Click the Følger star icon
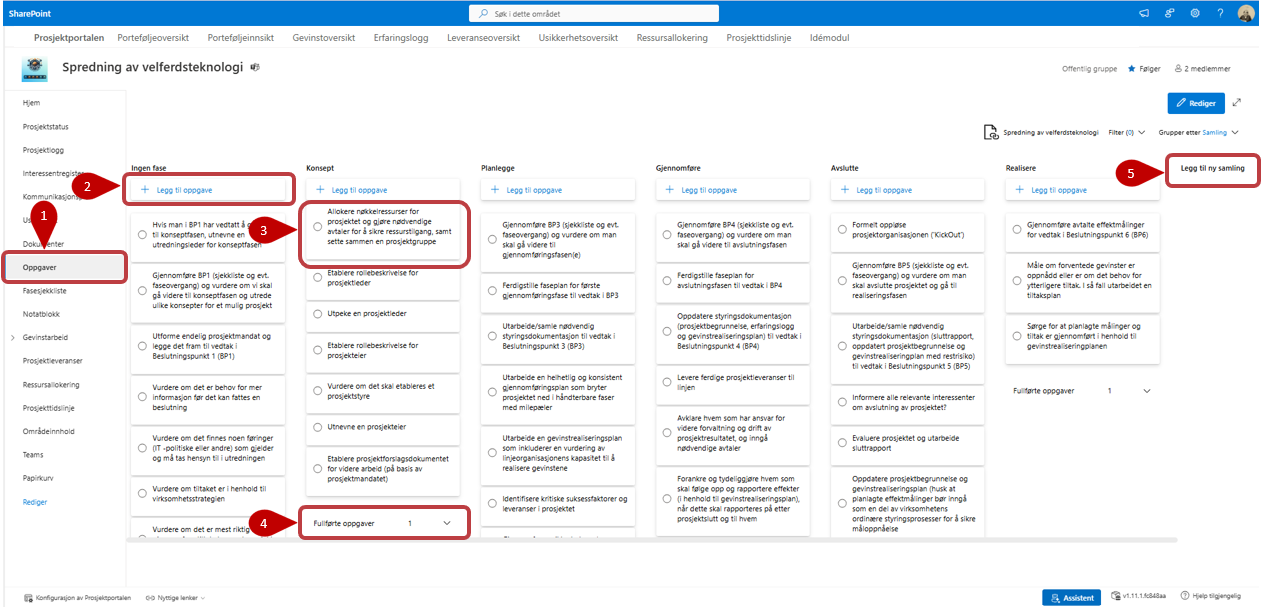 point(1132,69)
